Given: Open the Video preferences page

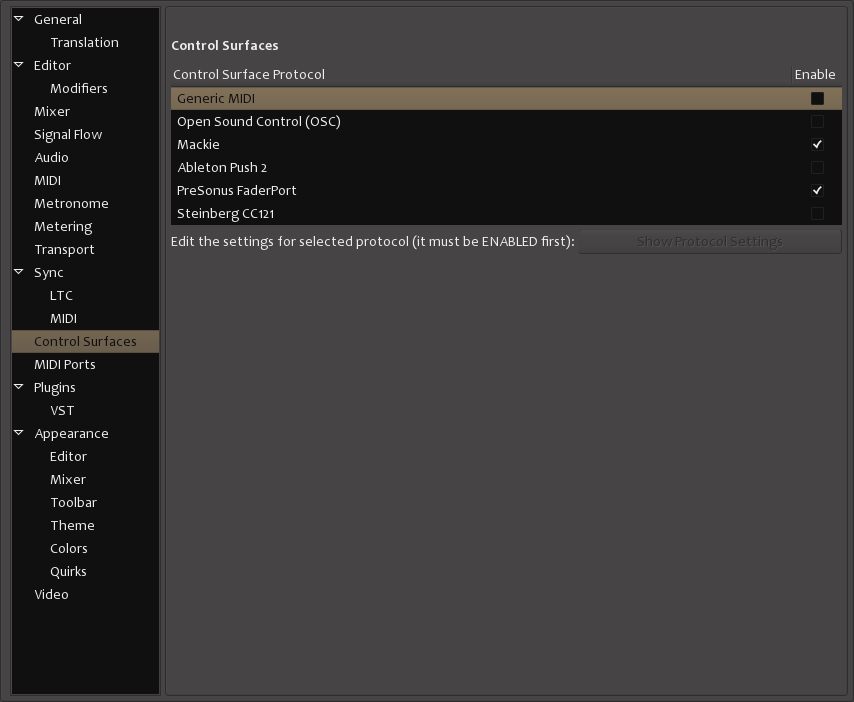Looking at the screenshot, I should point(51,594).
